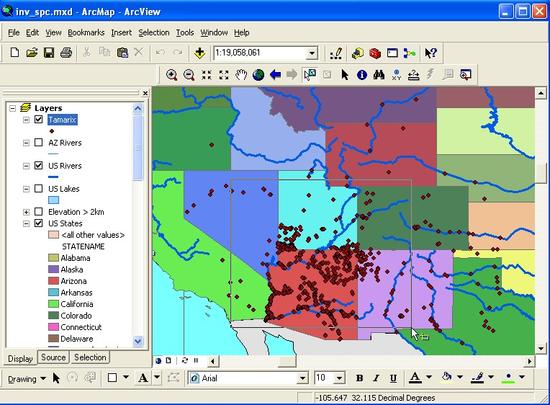This screenshot has height=405, width=550.
Task: Save the map document
Action: point(49,53)
